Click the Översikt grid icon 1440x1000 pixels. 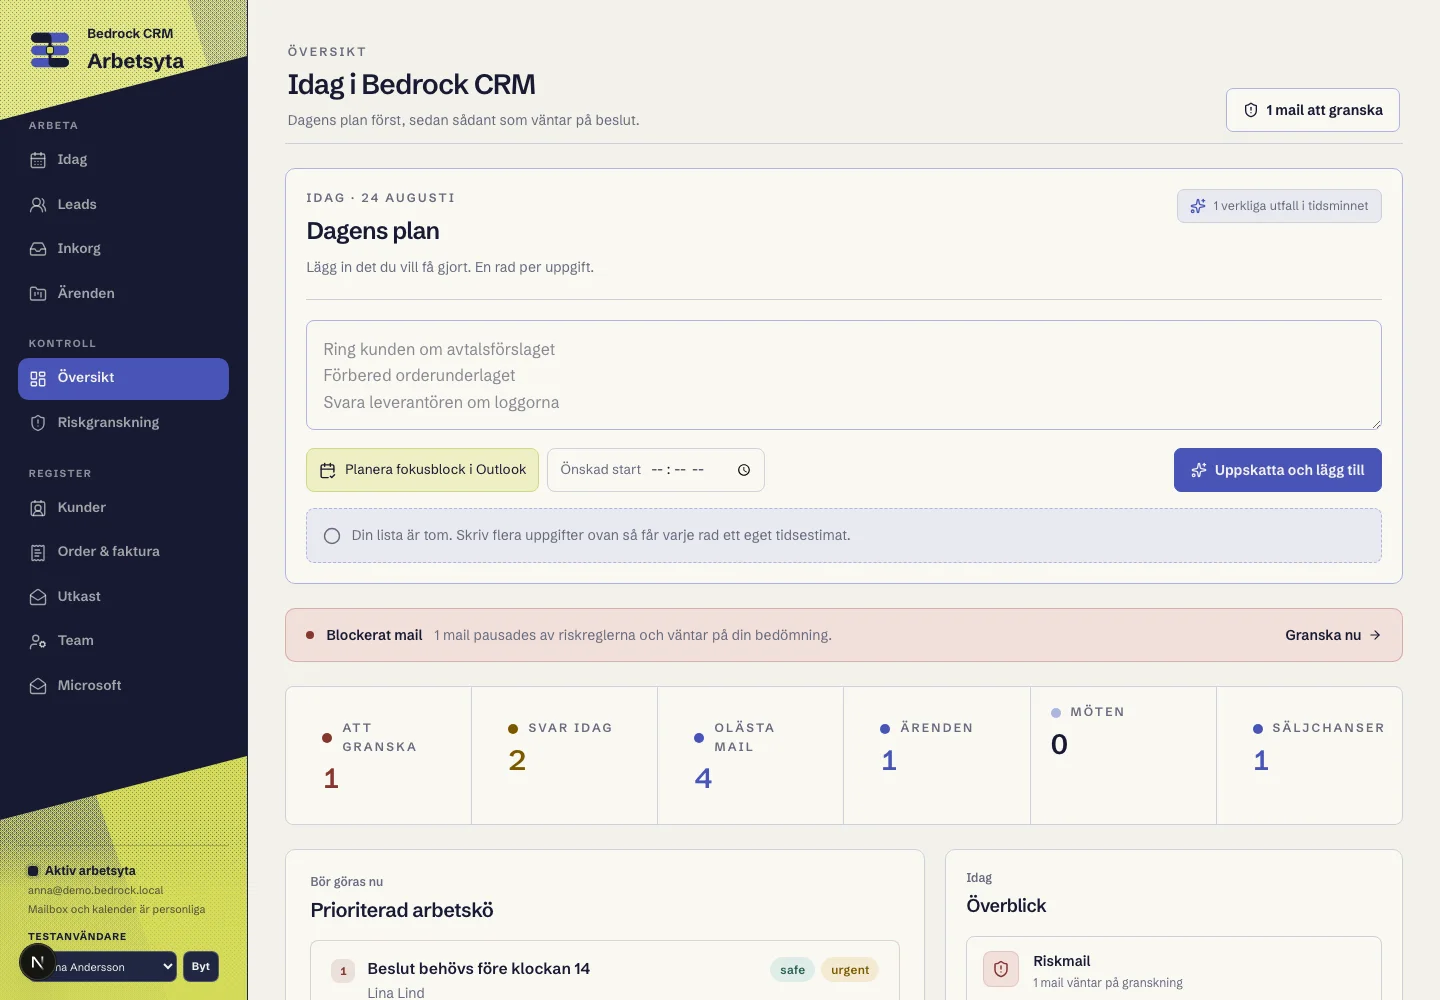pos(38,379)
